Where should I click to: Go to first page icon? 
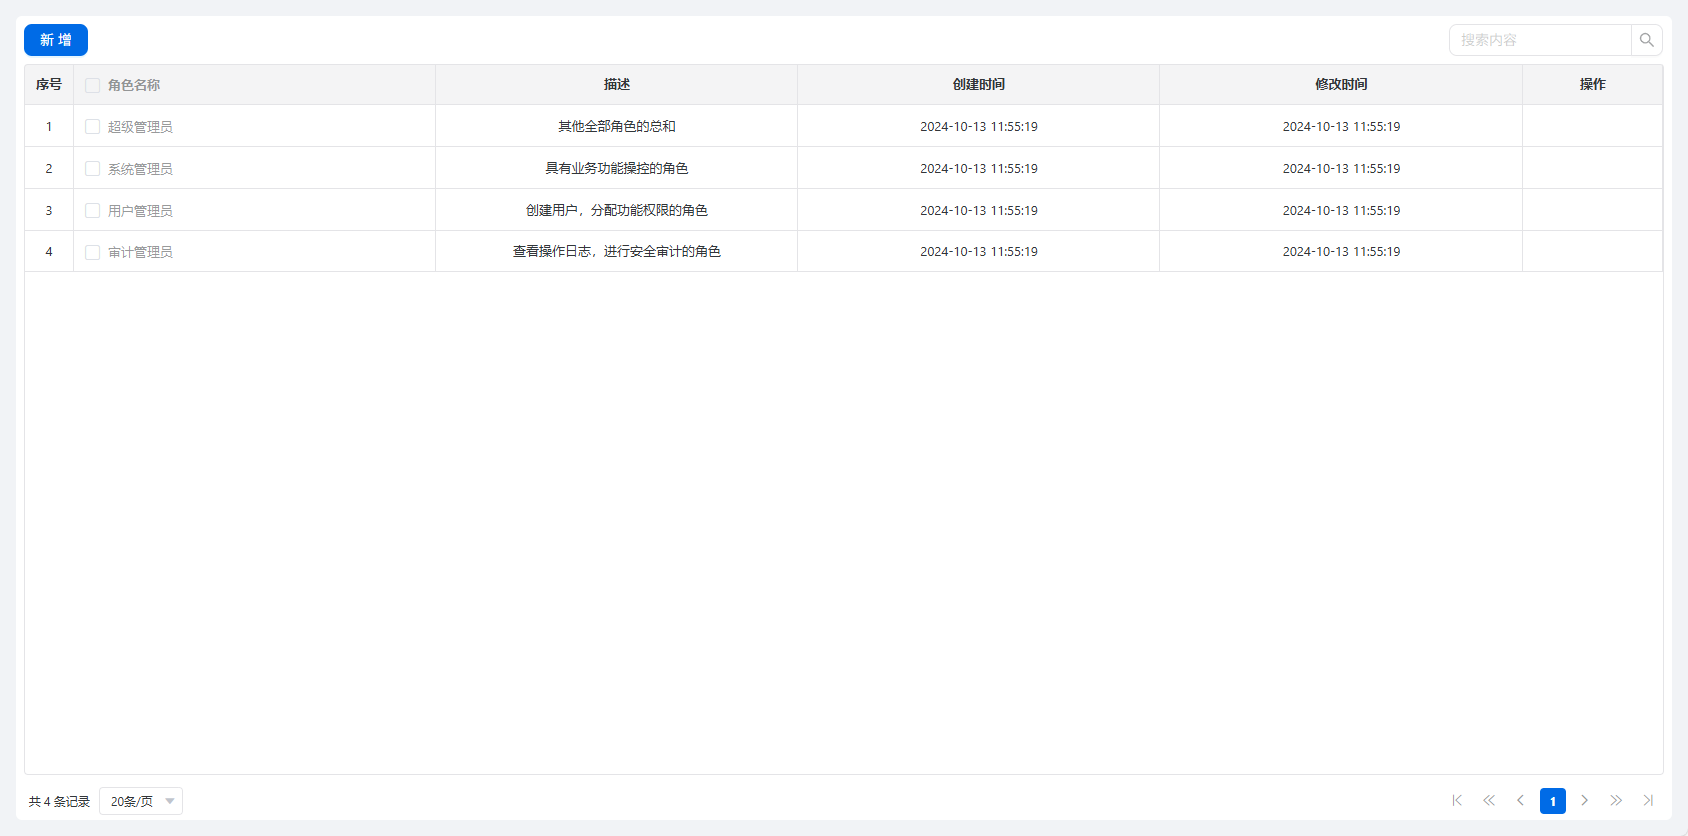(1457, 800)
